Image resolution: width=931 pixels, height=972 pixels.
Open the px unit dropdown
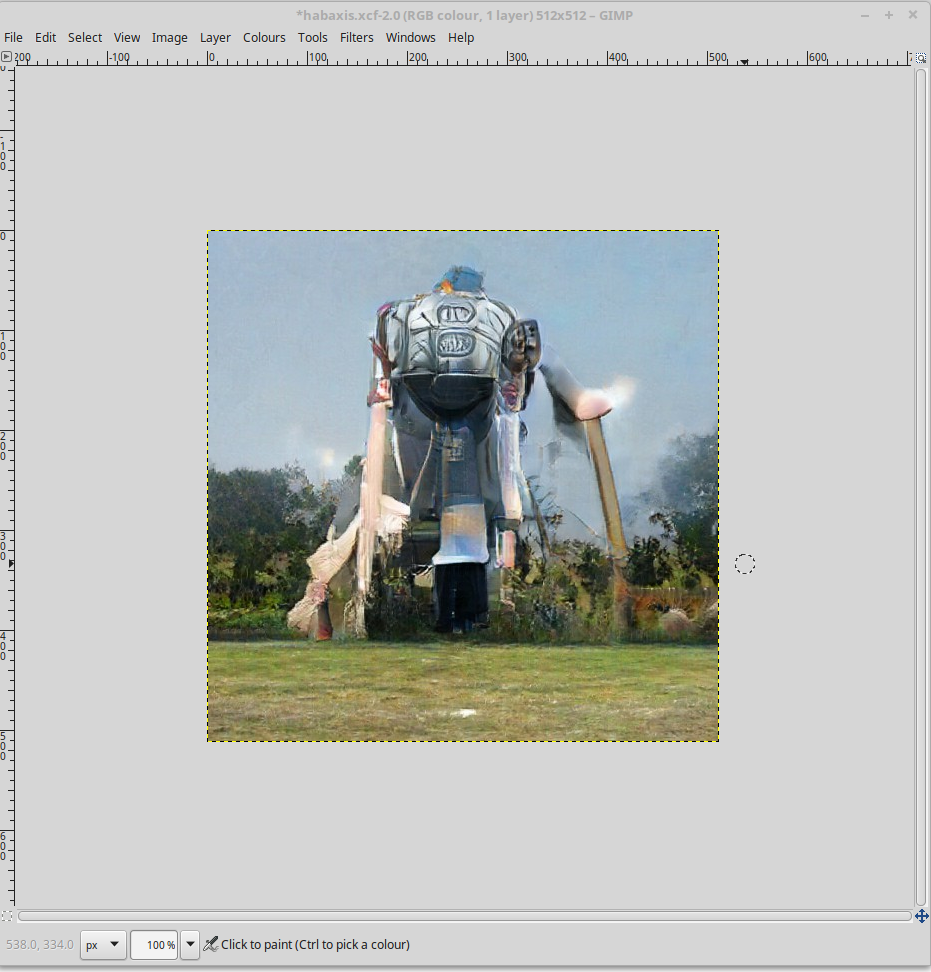pos(103,945)
